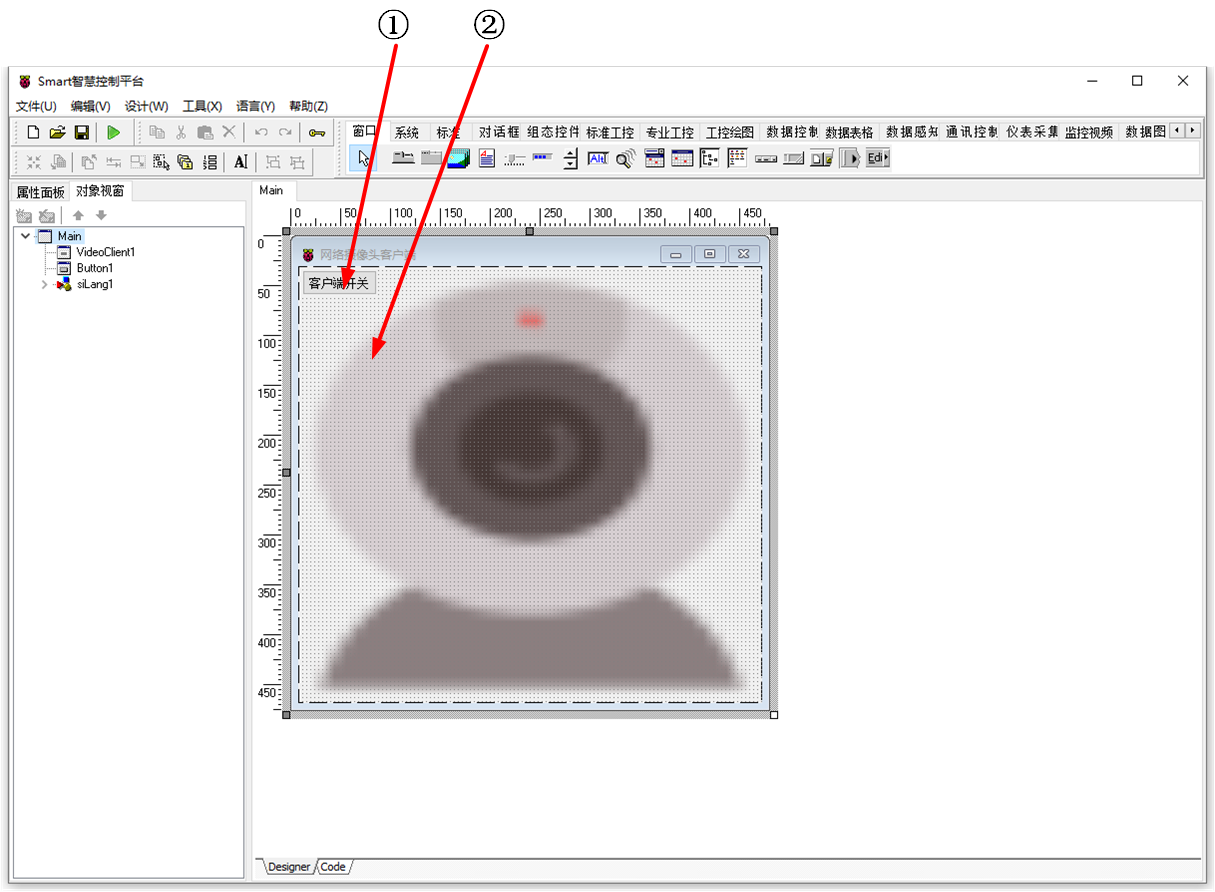Click the bold 'A' text icon
The height and width of the screenshot is (892, 1215).
[240, 162]
